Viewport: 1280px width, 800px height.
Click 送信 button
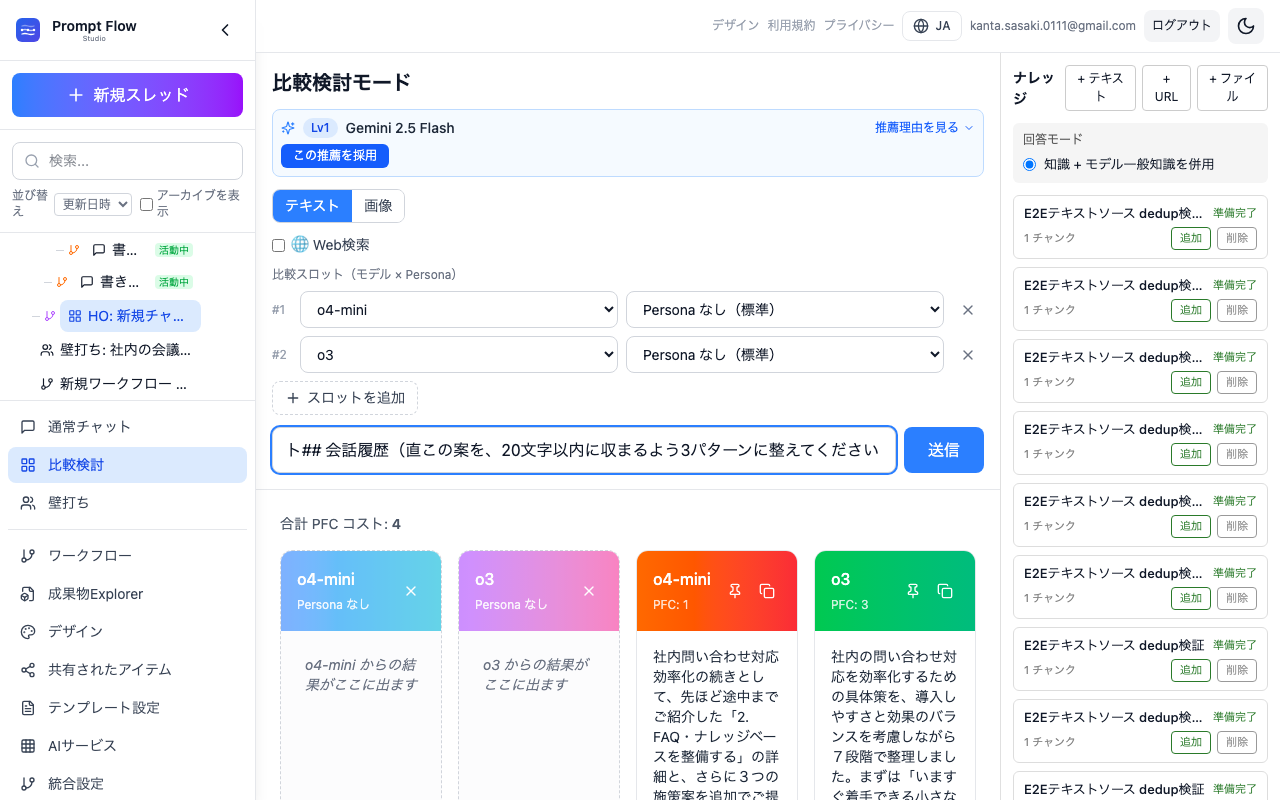(944, 450)
